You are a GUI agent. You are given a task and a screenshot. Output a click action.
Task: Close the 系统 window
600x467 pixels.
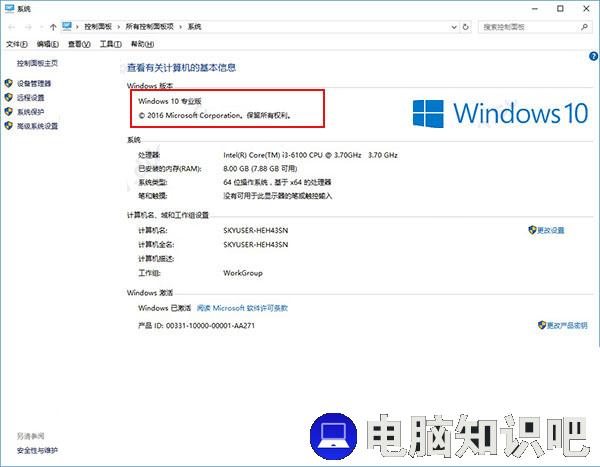586,8
